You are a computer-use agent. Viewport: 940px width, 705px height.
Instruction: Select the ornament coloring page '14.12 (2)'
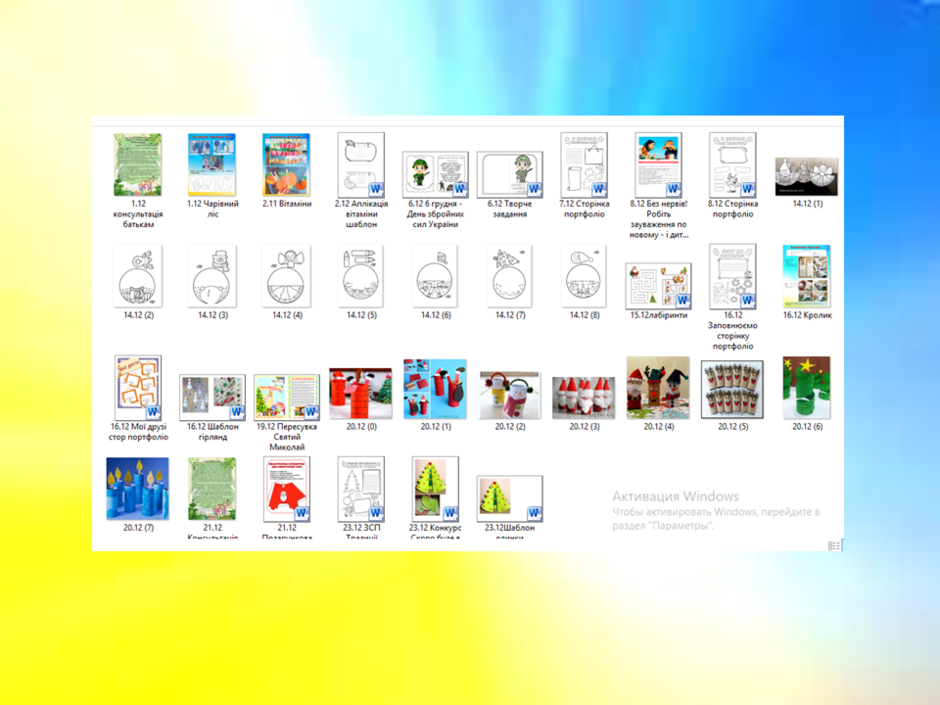[138, 276]
